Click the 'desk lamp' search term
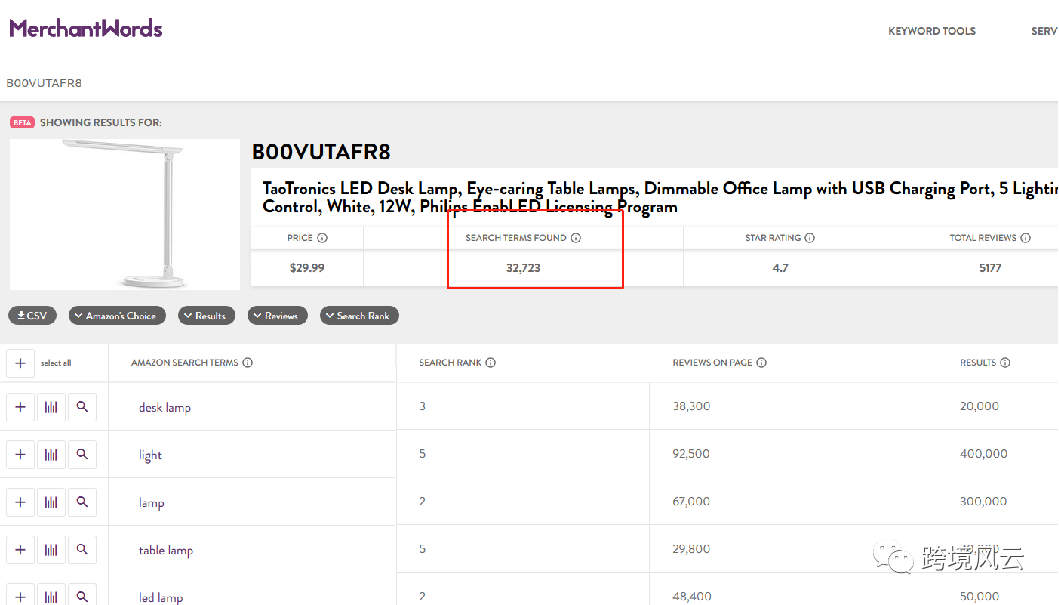The height and width of the screenshot is (605, 1059). click(x=165, y=408)
